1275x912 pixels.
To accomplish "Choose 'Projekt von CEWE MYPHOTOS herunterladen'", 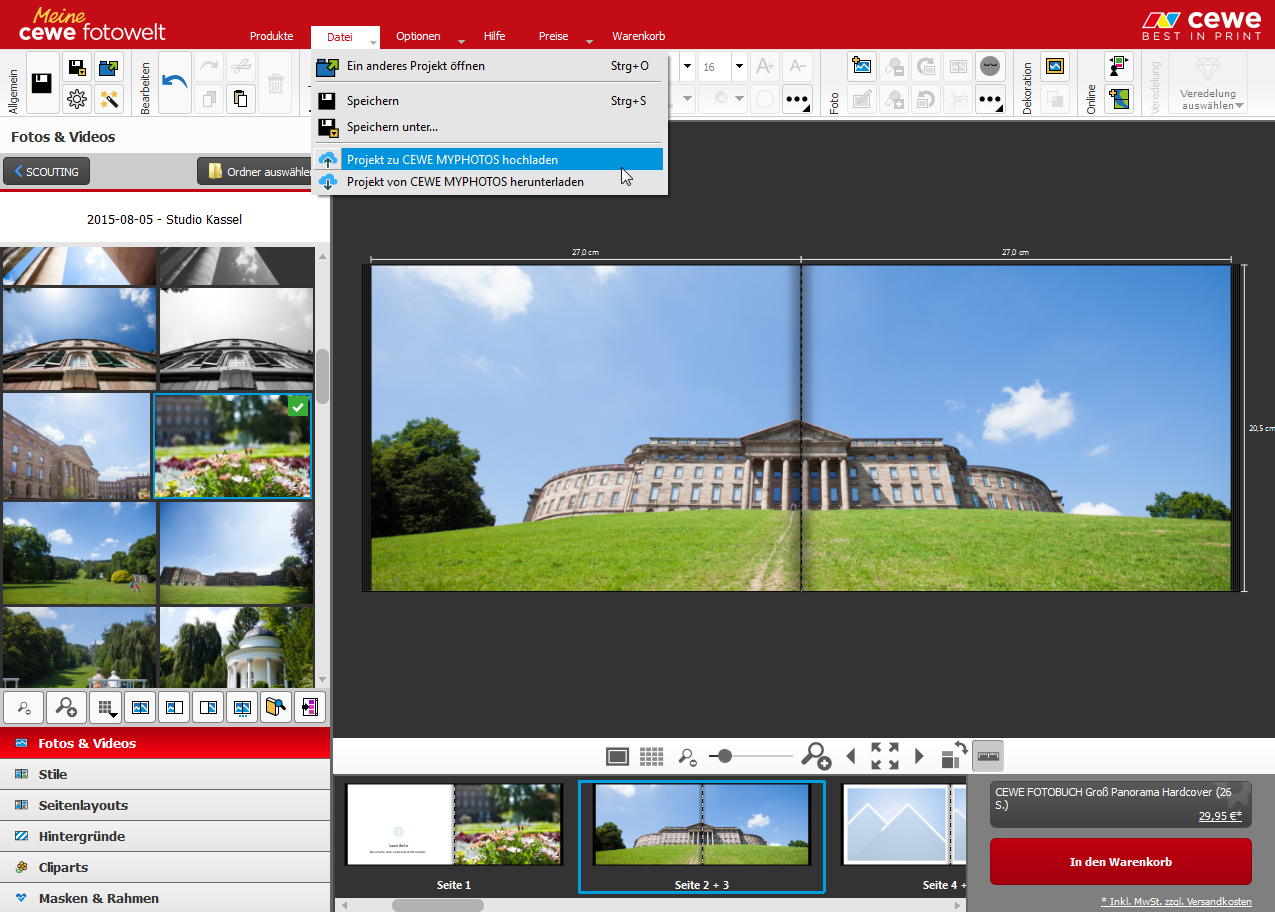I will [x=465, y=182].
